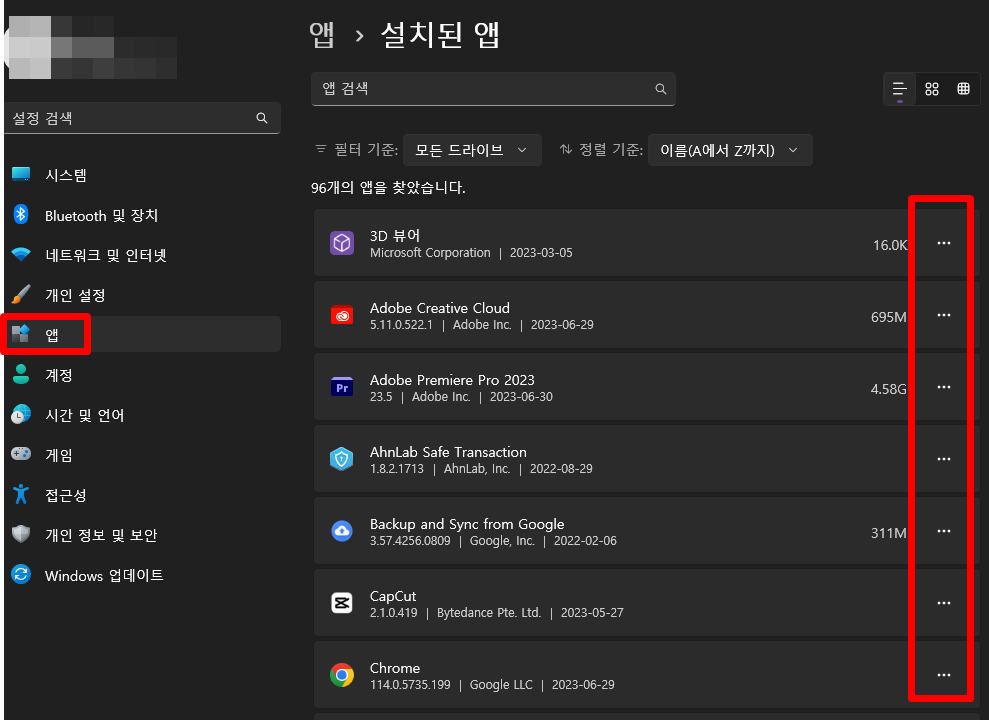Click the 695MB size of Creative Cloud
Viewport: 989px width, 720px height.
[889, 317]
